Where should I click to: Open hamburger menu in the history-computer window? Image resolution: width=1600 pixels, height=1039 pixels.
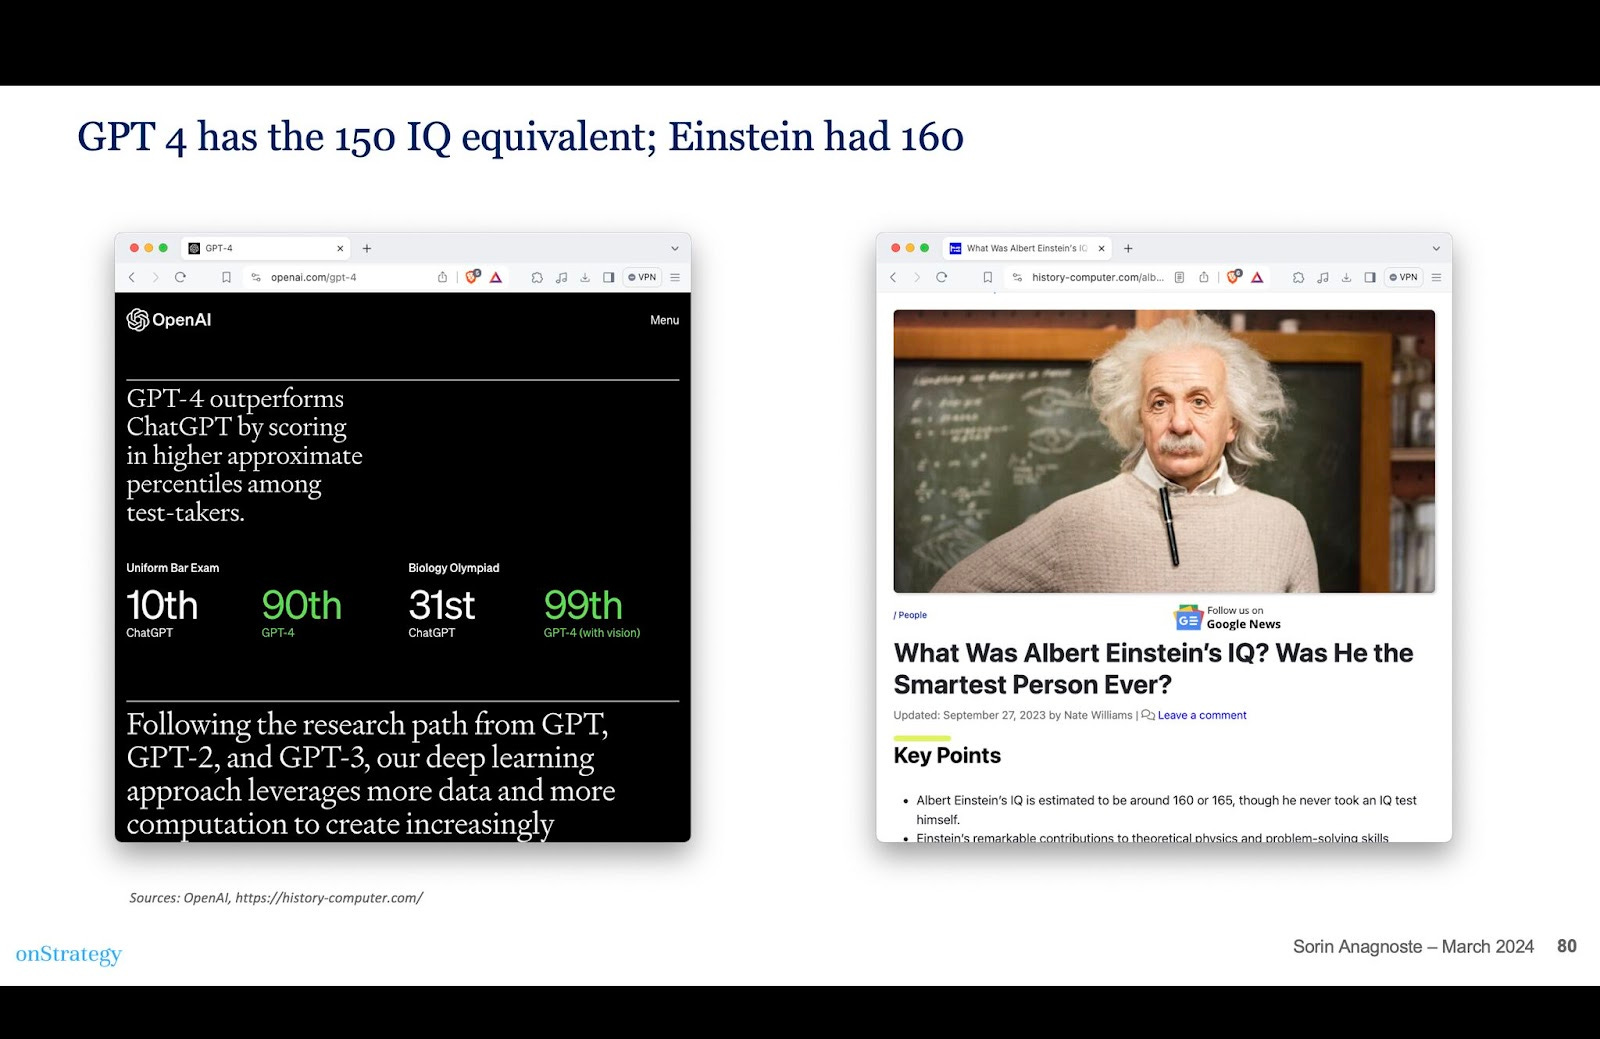pos(1437,278)
